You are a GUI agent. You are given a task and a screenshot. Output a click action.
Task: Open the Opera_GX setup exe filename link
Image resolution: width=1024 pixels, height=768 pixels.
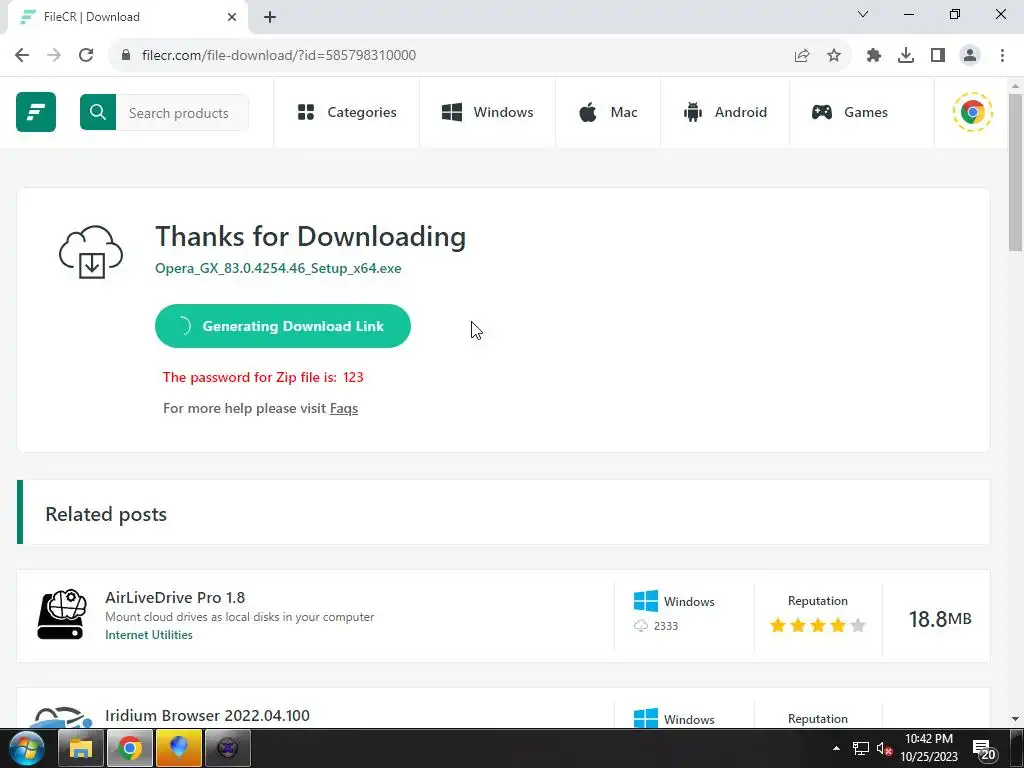pyautogui.click(x=278, y=268)
